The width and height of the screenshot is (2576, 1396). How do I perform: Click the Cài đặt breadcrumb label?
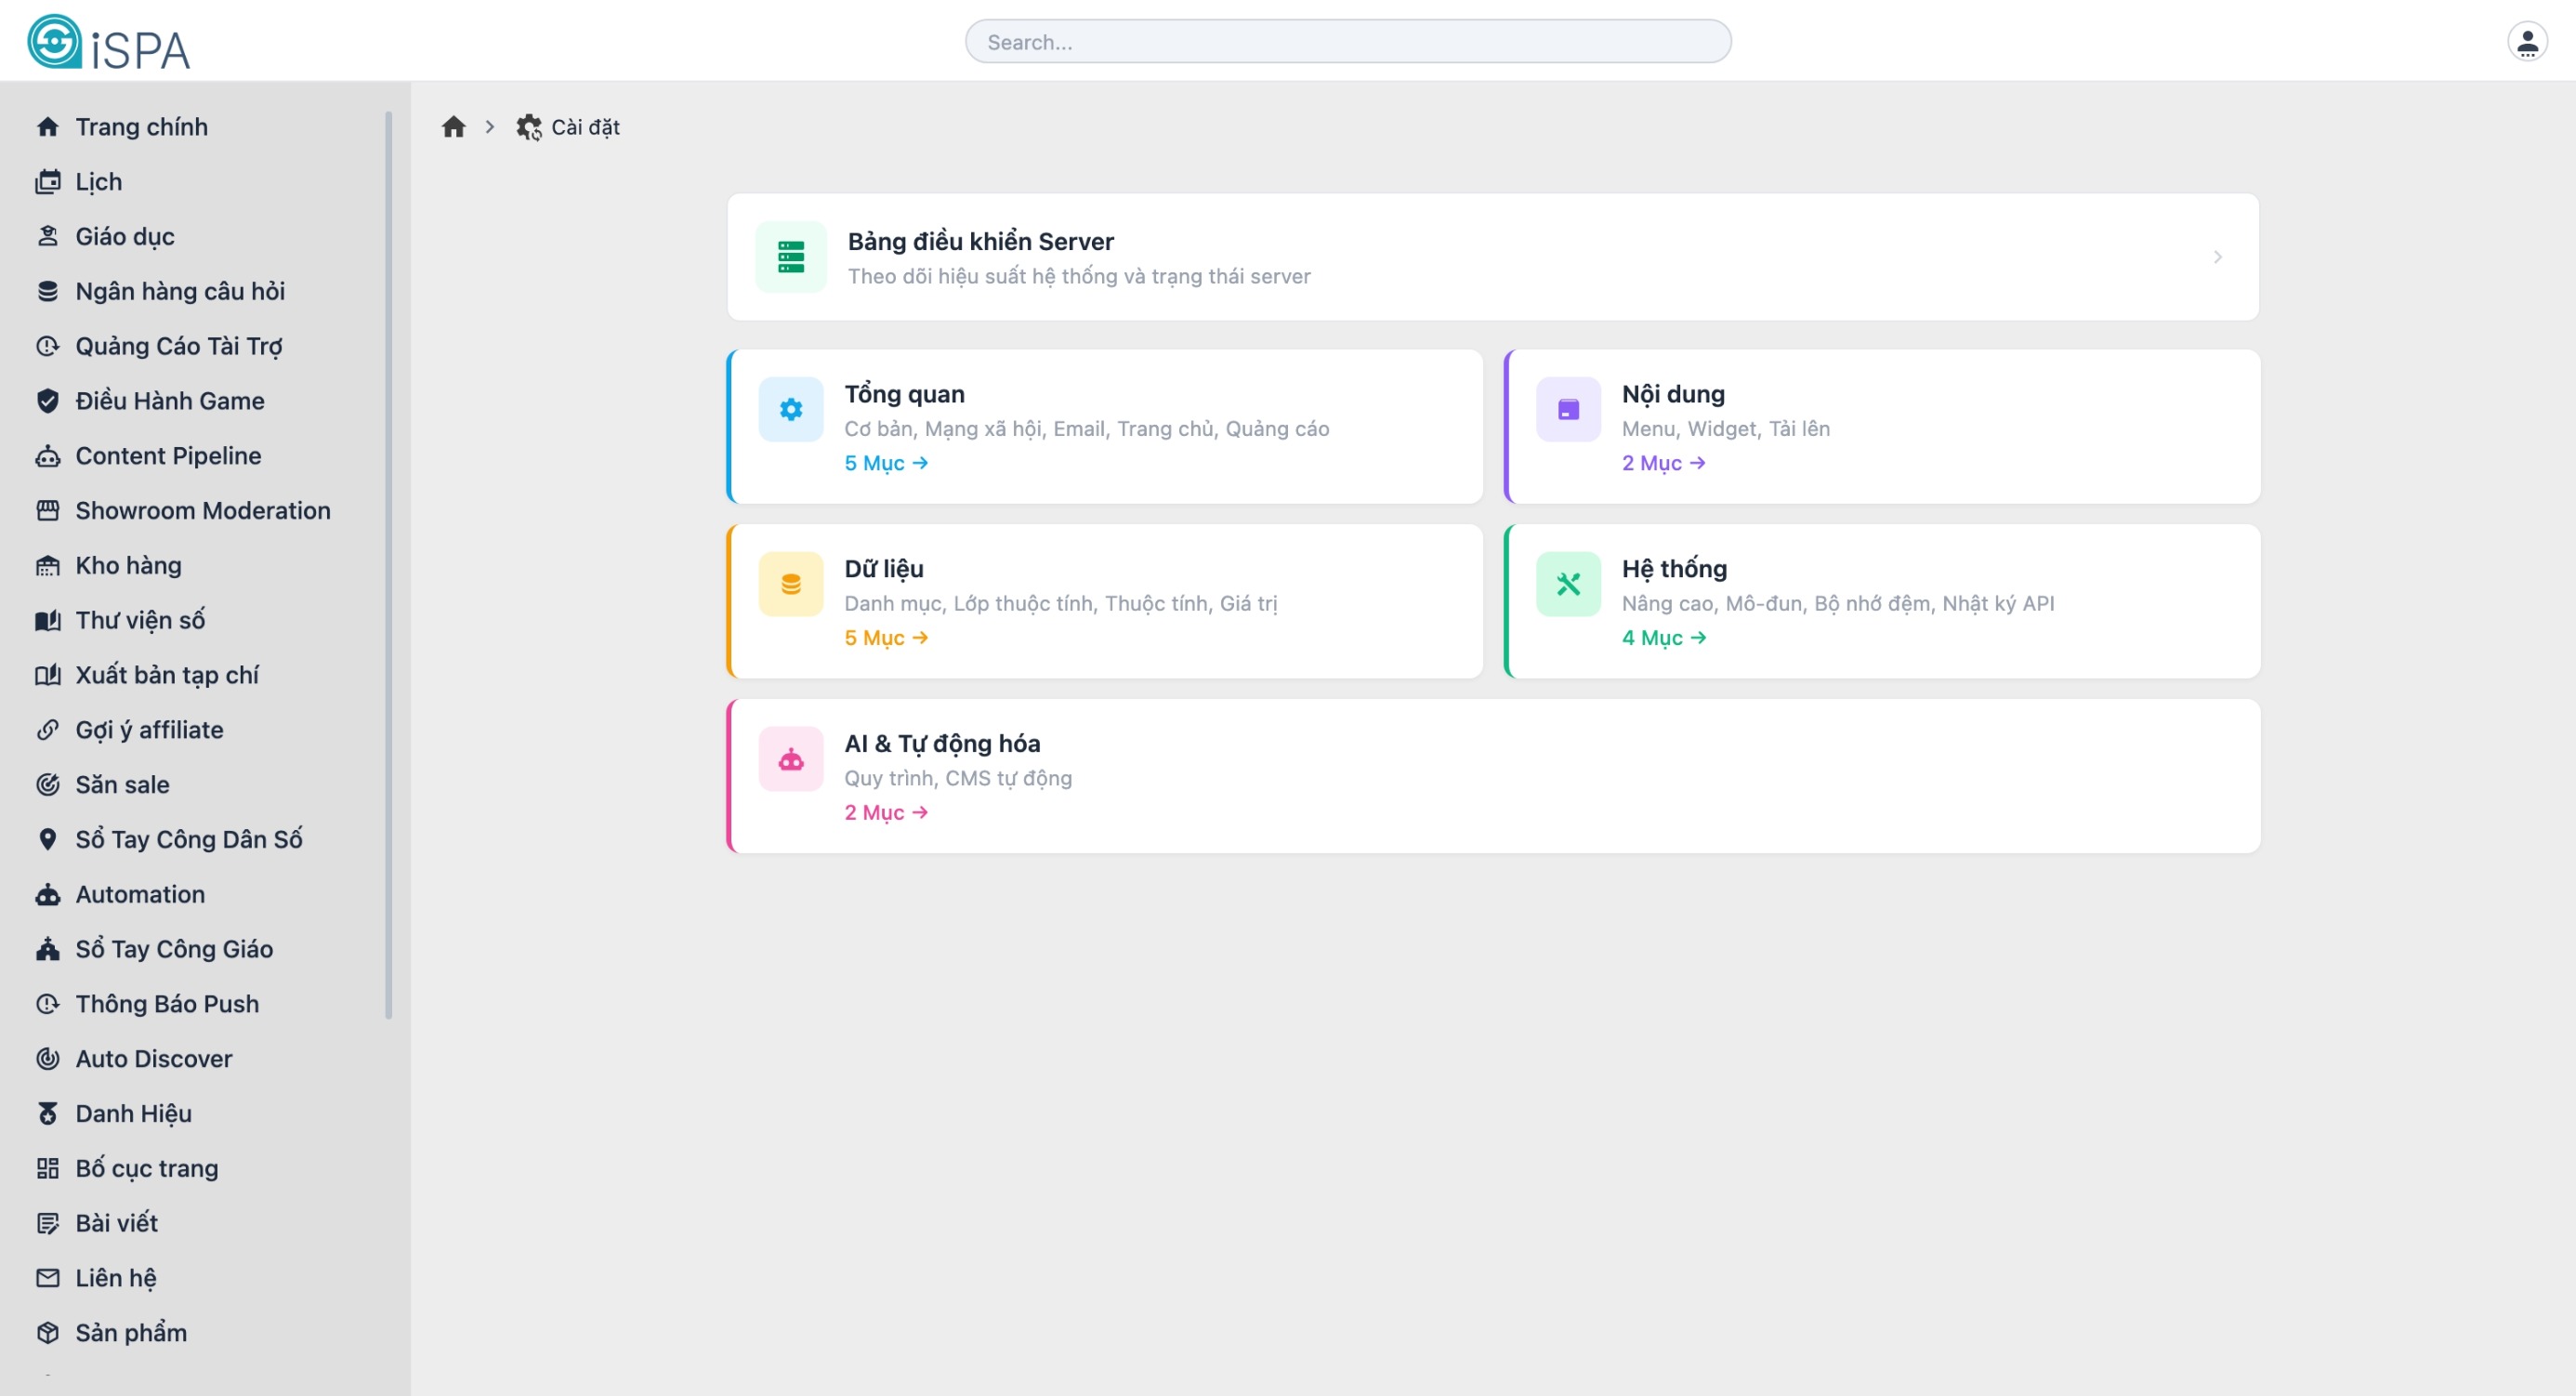point(585,127)
